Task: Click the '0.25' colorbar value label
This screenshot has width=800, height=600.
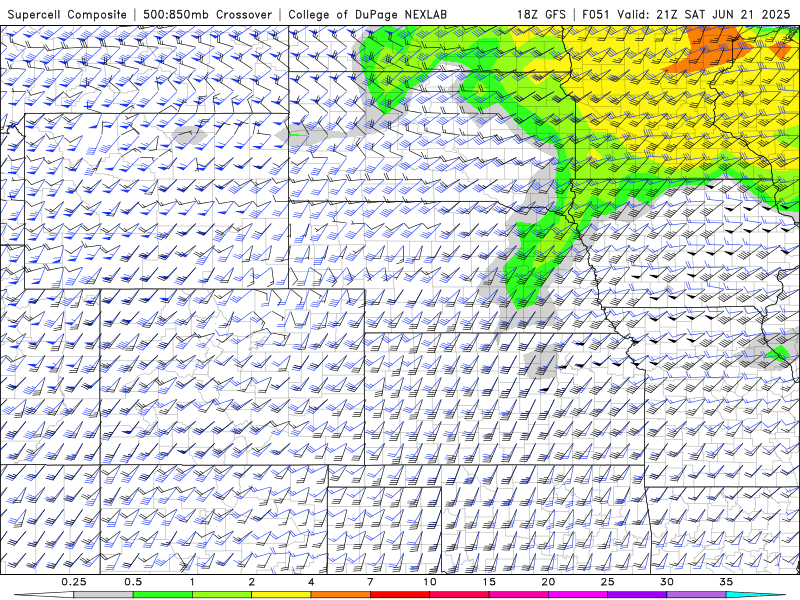Action: [x=74, y=582]
